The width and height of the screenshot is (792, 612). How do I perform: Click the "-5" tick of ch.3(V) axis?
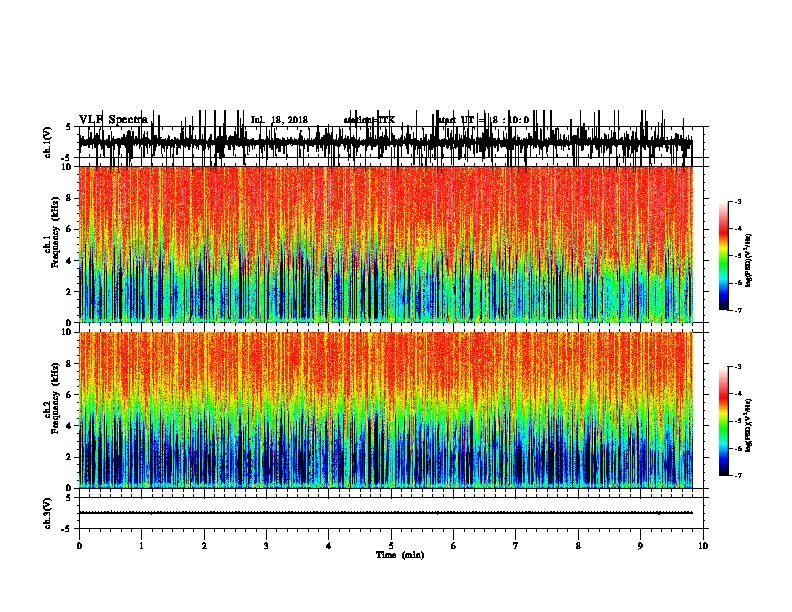point(67,529)
